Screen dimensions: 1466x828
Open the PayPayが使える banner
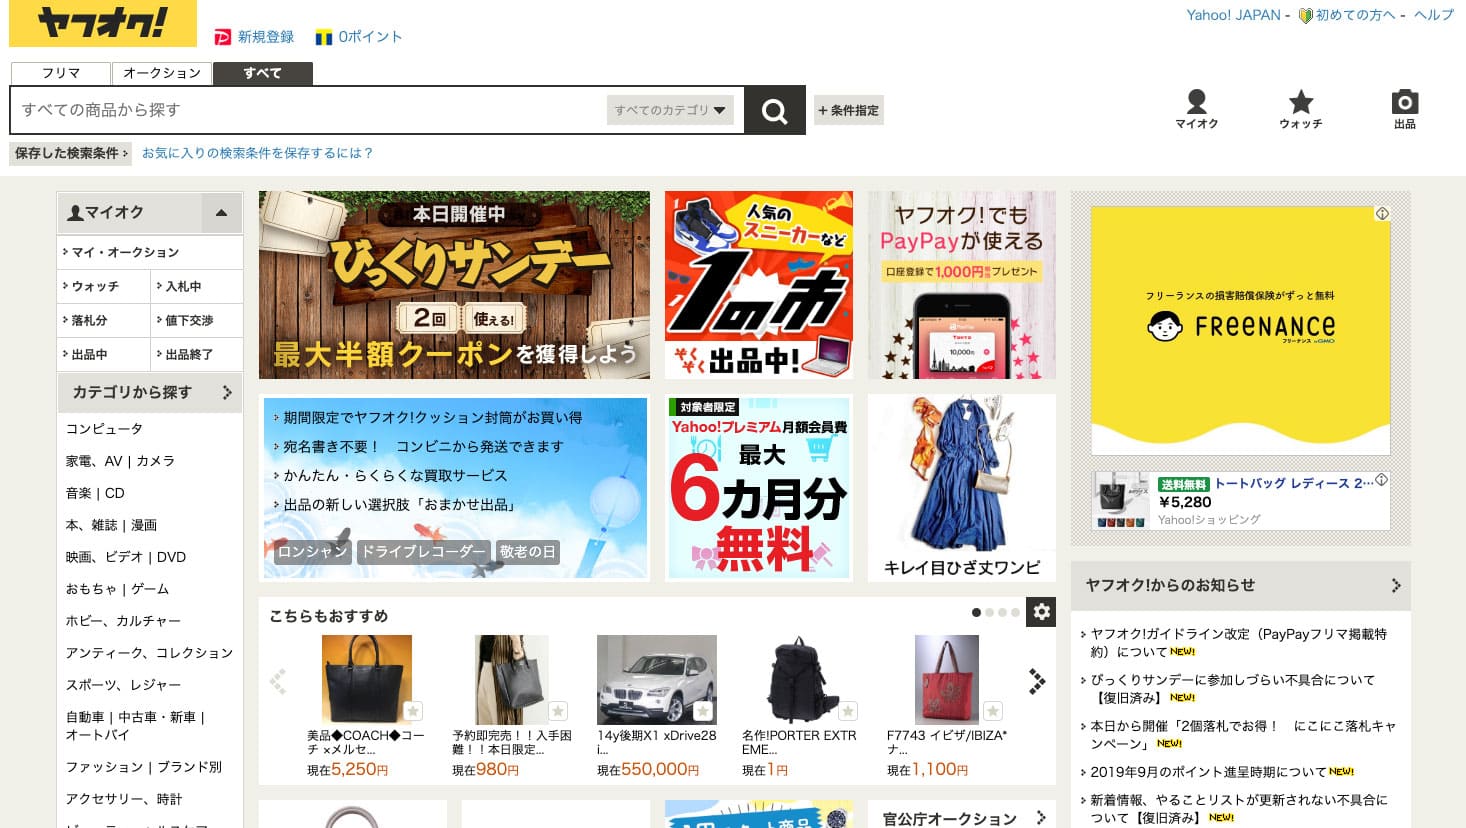tap(962, 285)
